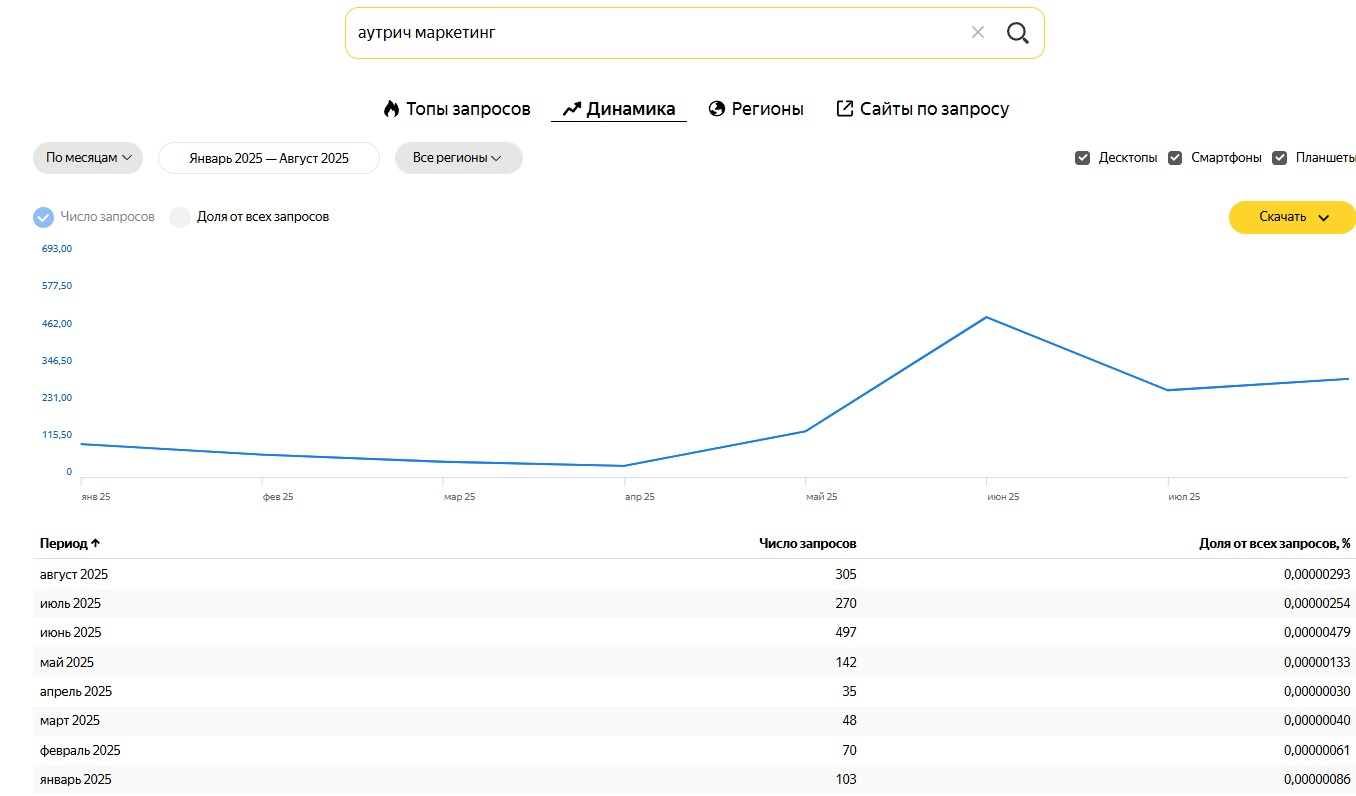1356x796 pixels.
Task: Select the Доля от всех запросов radio
Action: (x=180, y=217)
